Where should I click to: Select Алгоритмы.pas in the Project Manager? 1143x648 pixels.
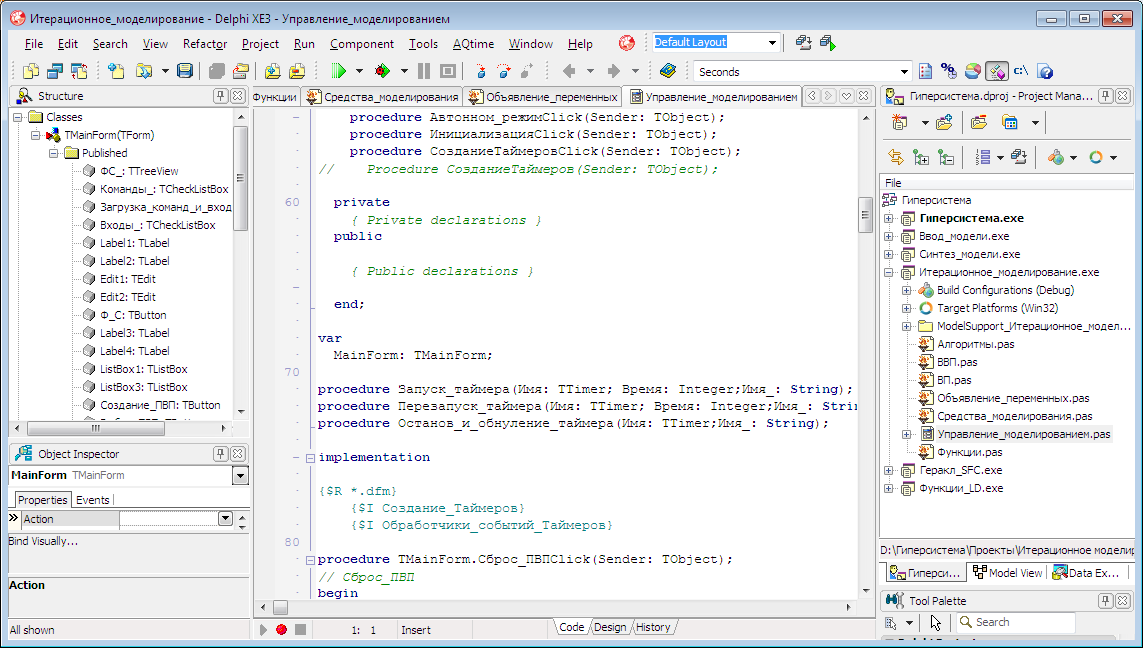coord(975,344)
